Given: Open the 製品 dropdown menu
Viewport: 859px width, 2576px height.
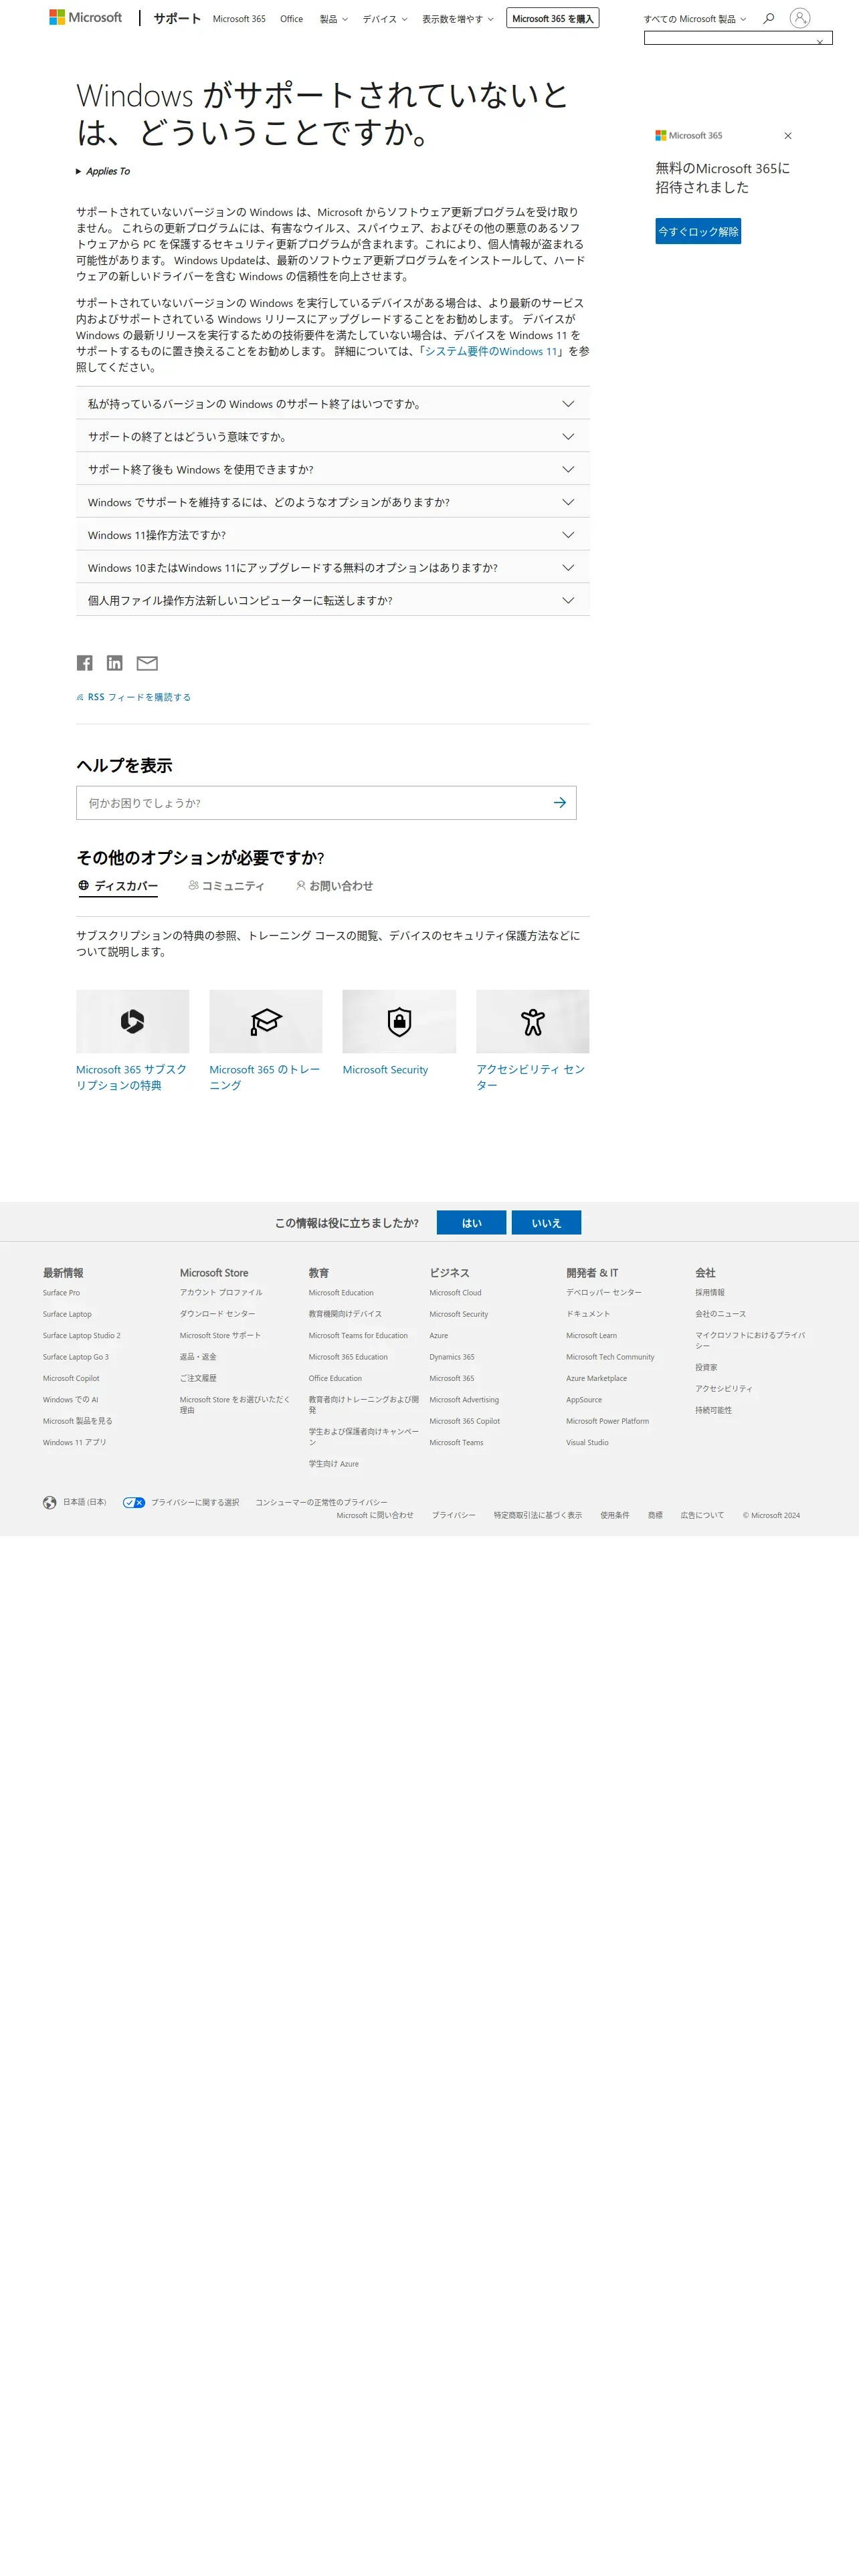Looking at the screenshot, I should (333, 19).
